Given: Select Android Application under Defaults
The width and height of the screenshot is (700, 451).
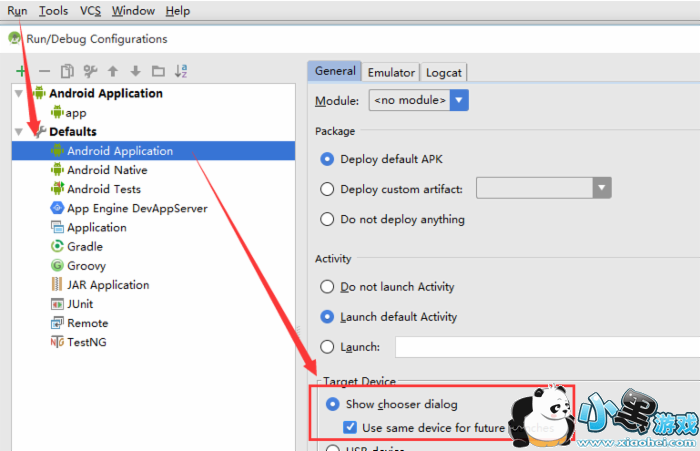Looking at the screenshot, I should click(x=154, y=151).
